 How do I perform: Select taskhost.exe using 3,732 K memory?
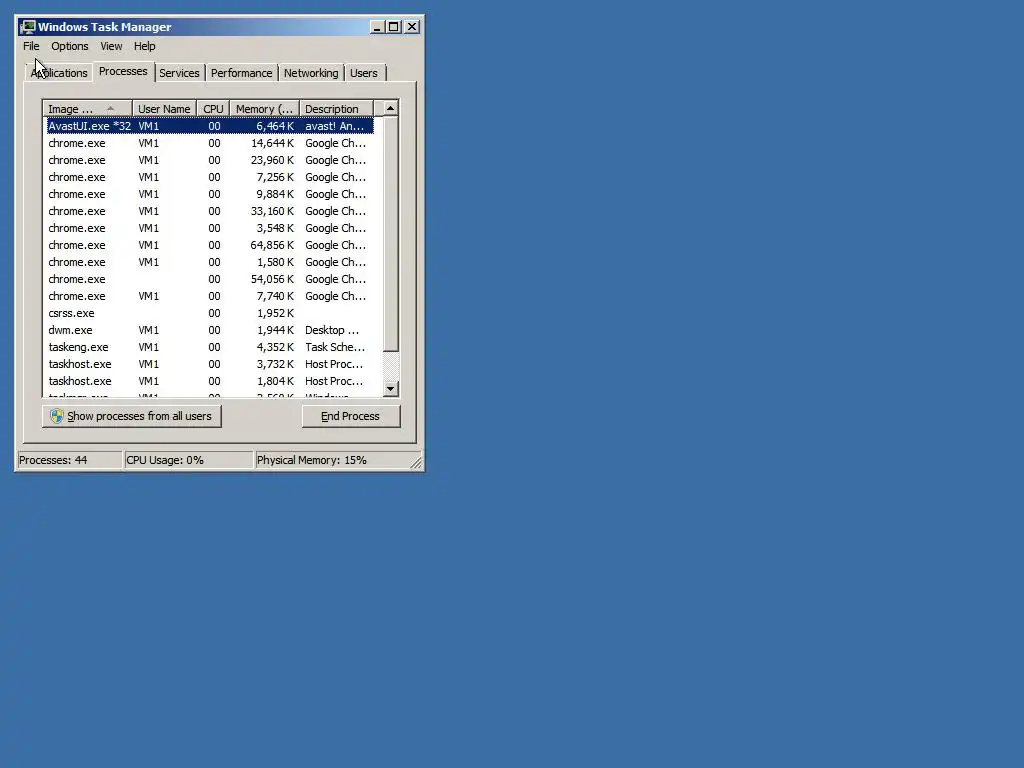point(210,364)
